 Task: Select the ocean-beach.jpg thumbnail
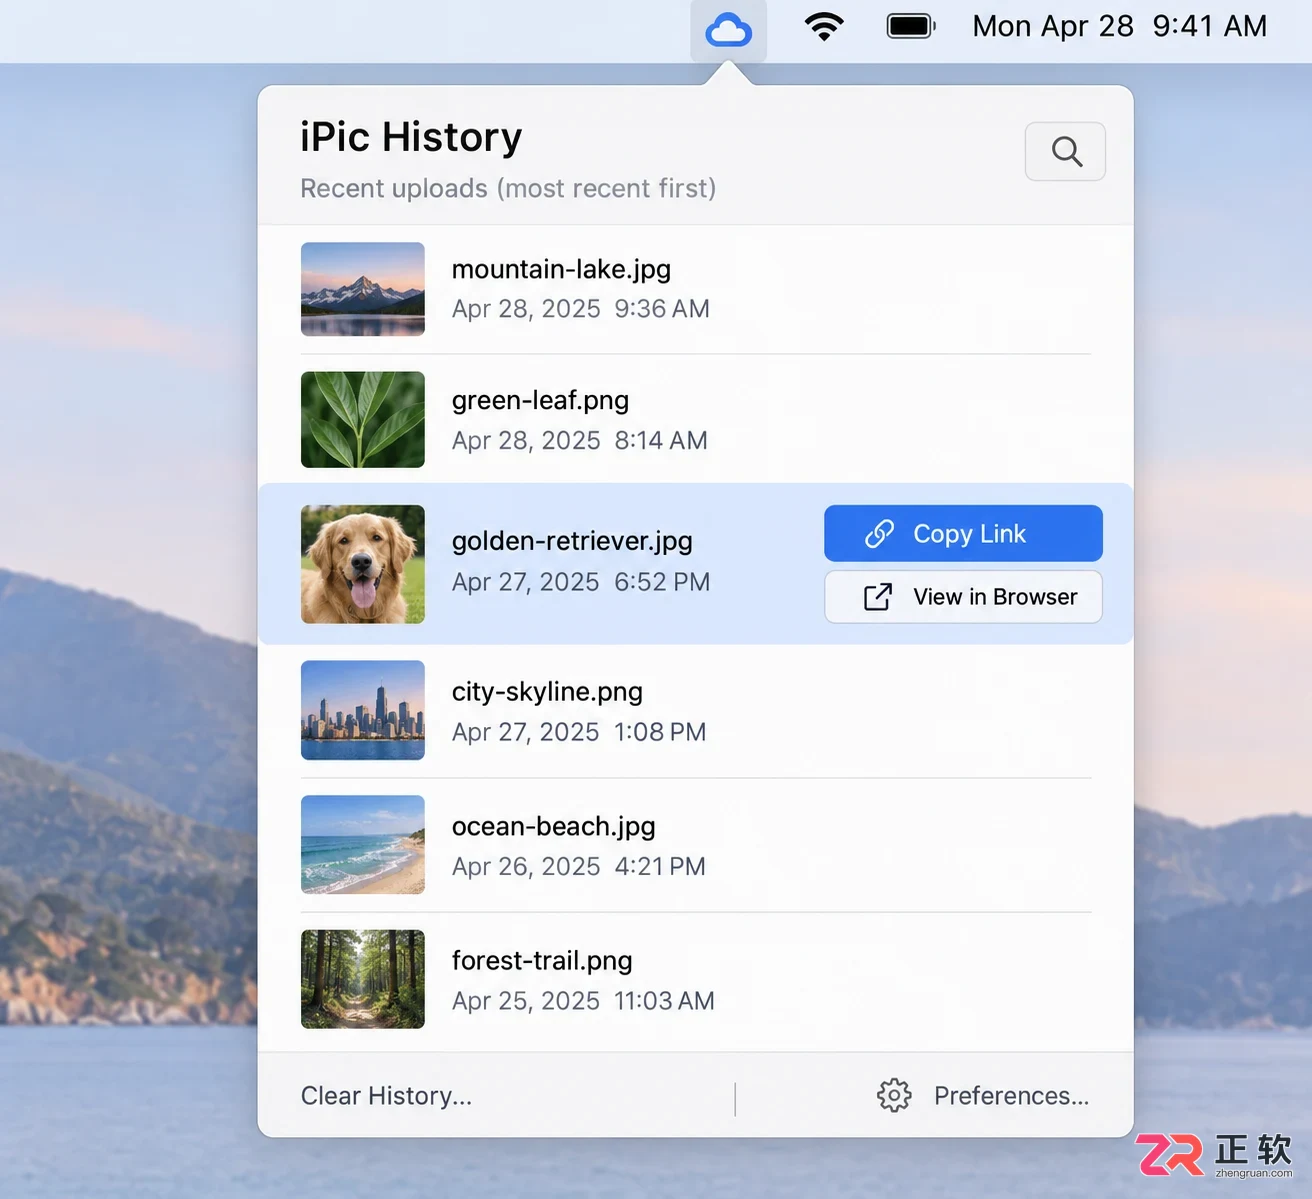(363, 845)
